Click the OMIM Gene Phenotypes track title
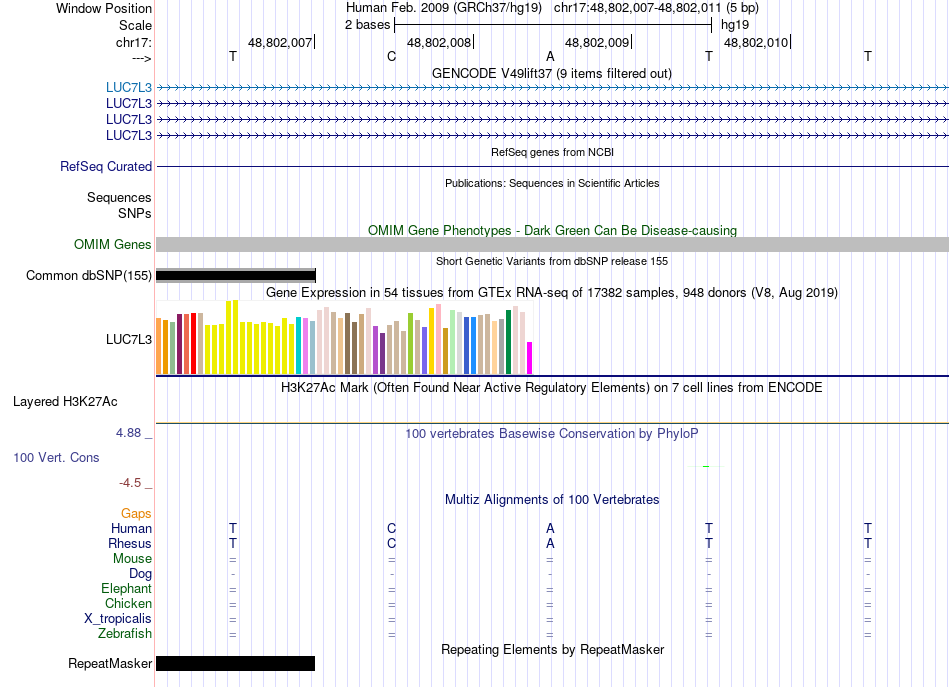This screenshot has width=950, height=687. (x=552, y=231)
